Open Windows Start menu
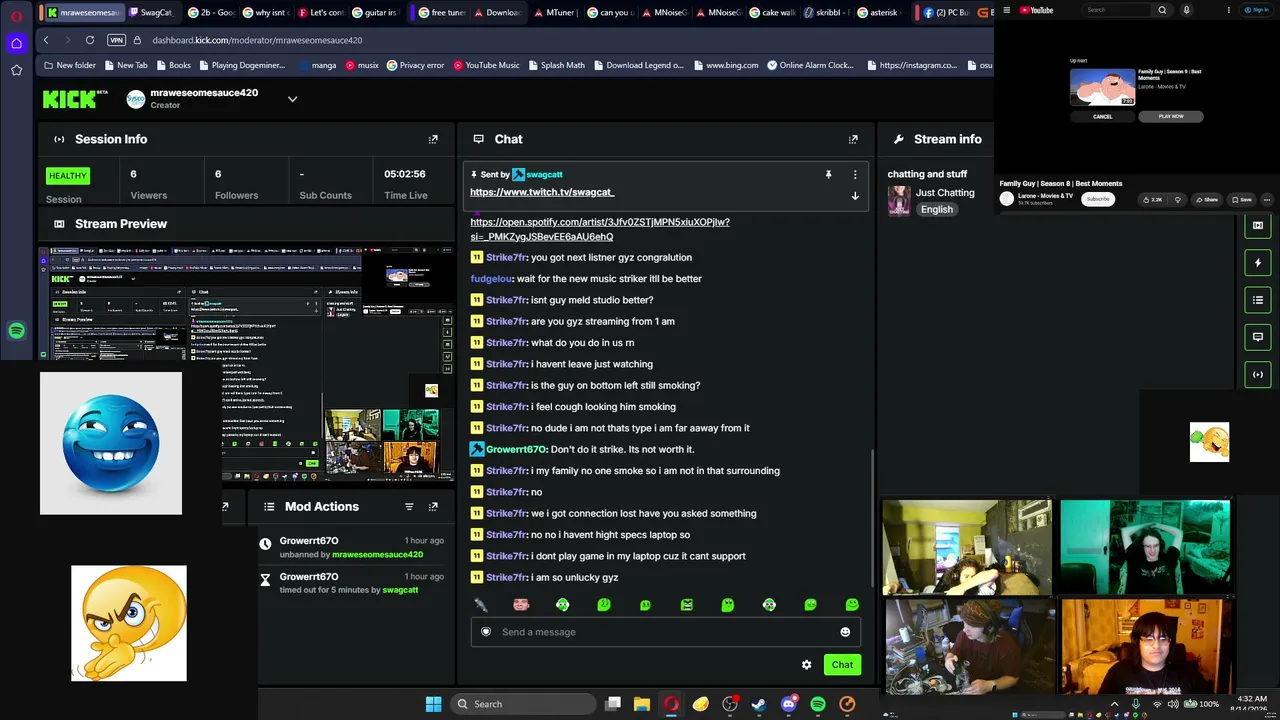The height and width of the screenshot is (720, 1280). (x=433, y=704)
